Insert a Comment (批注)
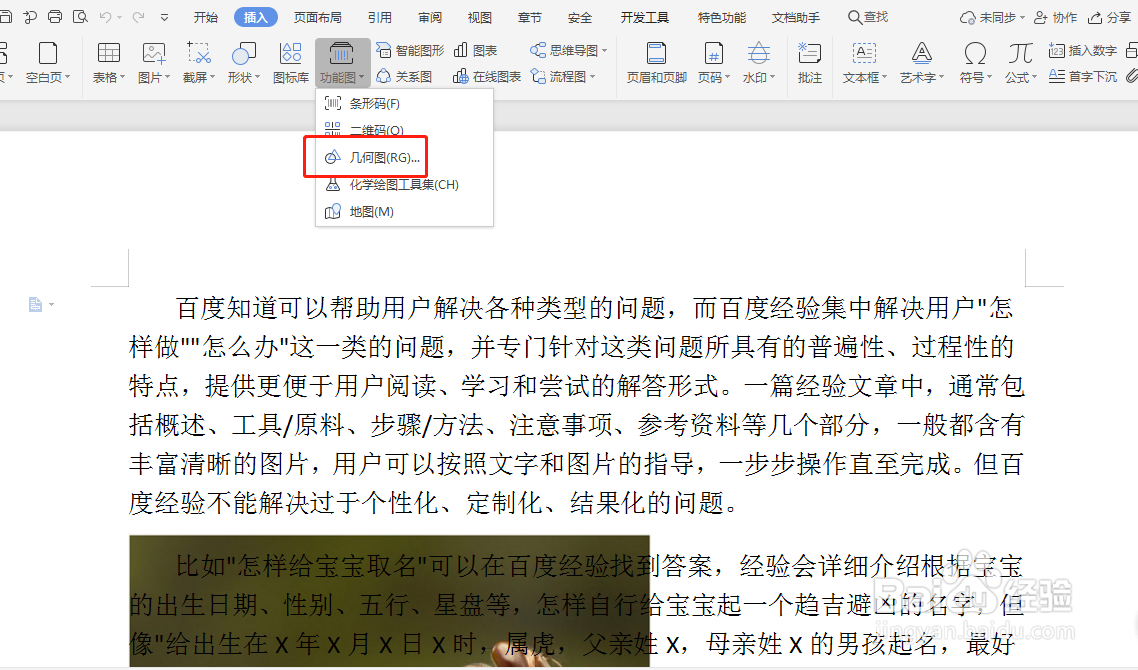Image resolution: width=1138 pixels, height=670 pixels. [809, 62]
